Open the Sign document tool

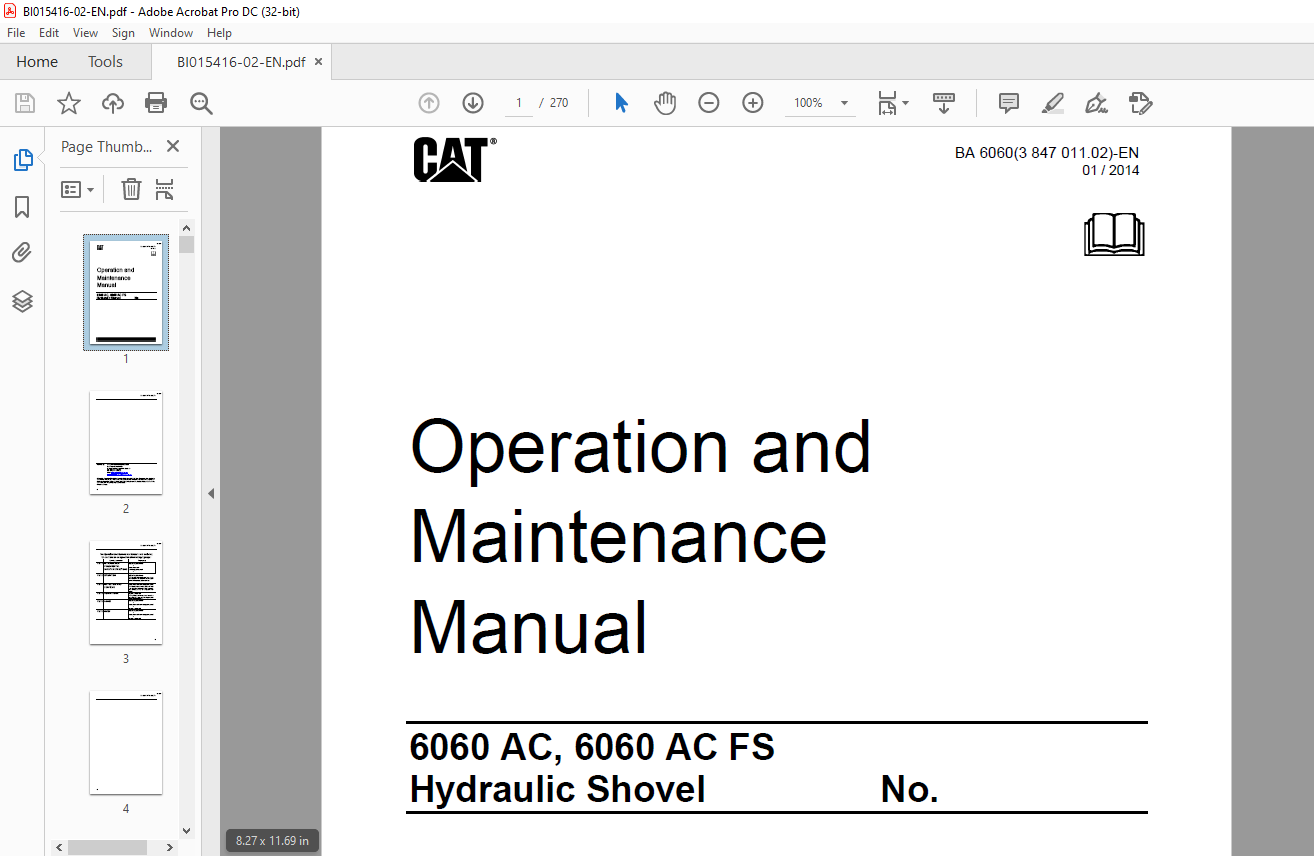tap(1097, 103)
